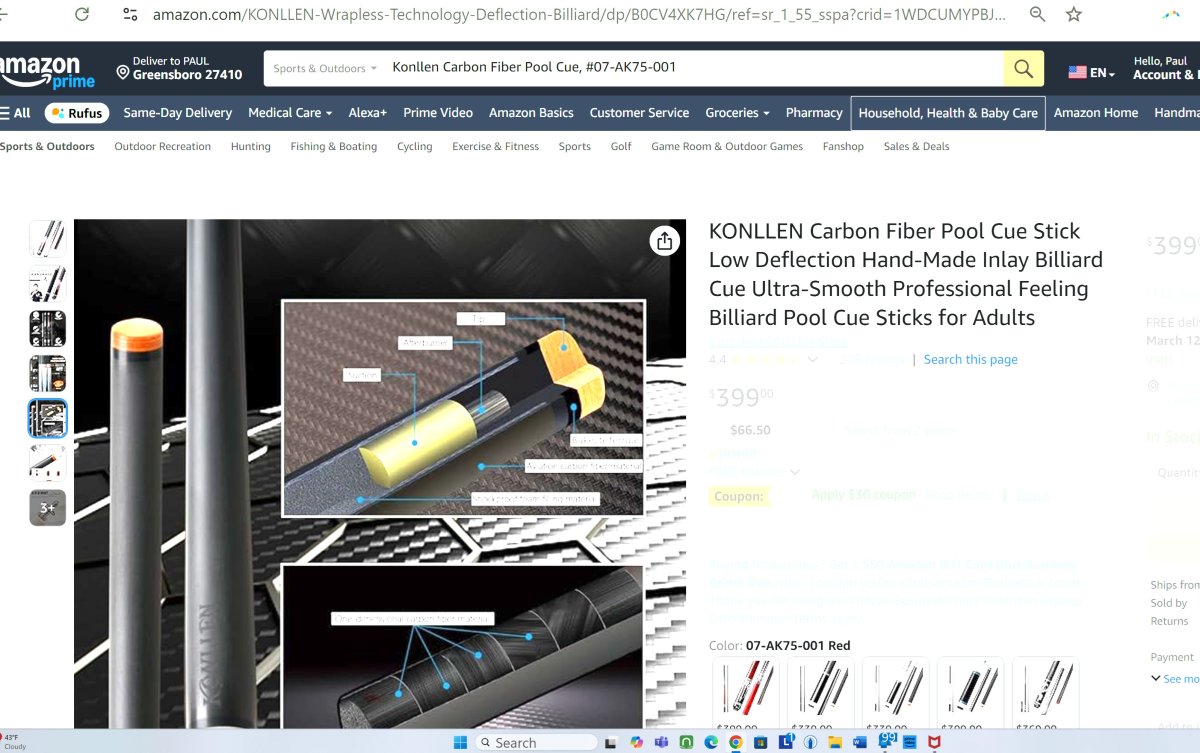Open the 3+ more images thumbnail
Viewport: 1200px width, 753px height.
(48, 508)
